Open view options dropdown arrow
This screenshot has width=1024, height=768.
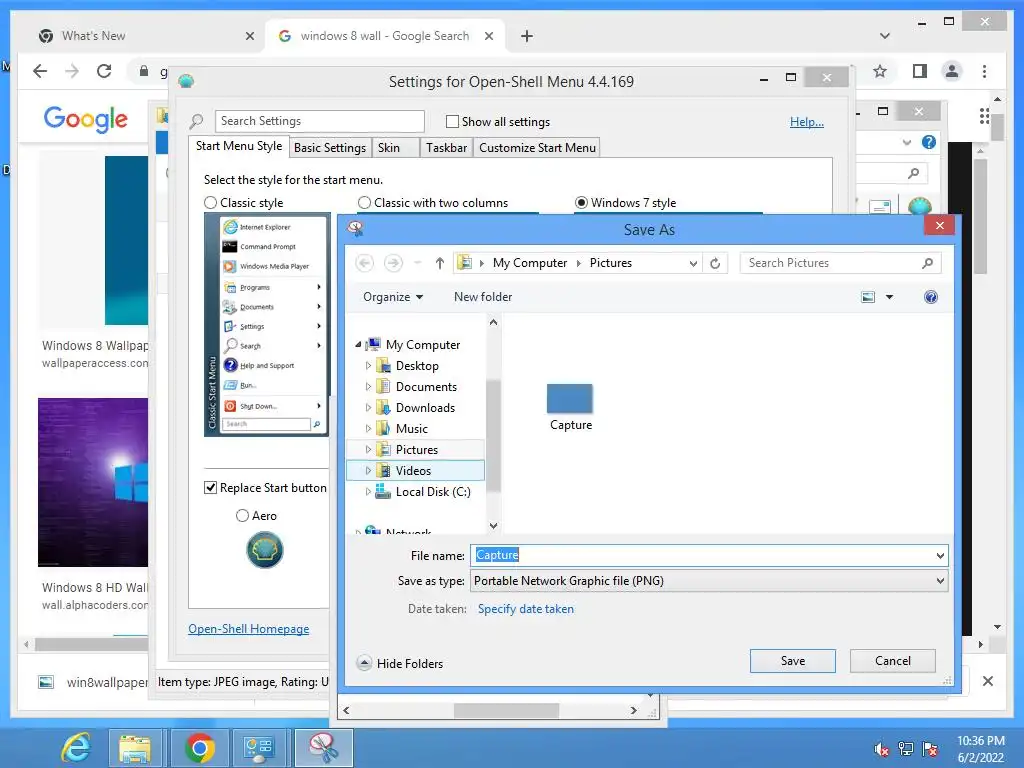coord(889,297)
